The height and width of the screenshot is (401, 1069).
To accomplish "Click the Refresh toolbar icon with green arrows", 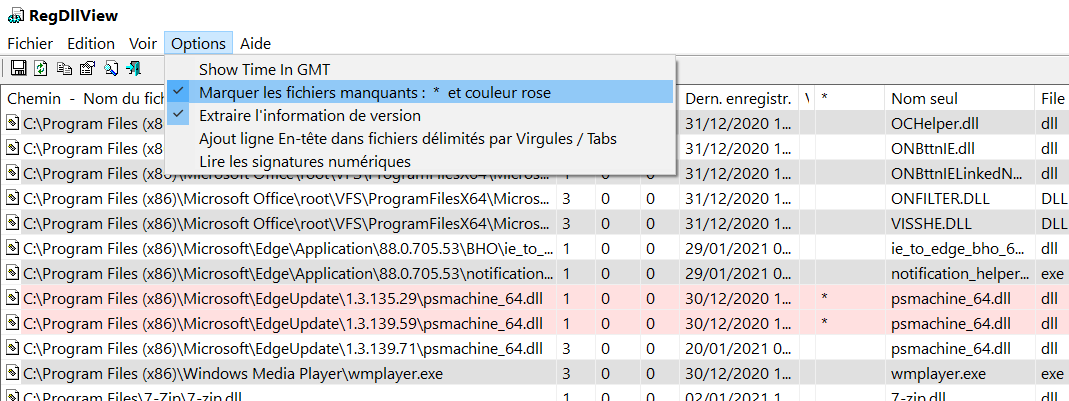I will pos(41,68).
